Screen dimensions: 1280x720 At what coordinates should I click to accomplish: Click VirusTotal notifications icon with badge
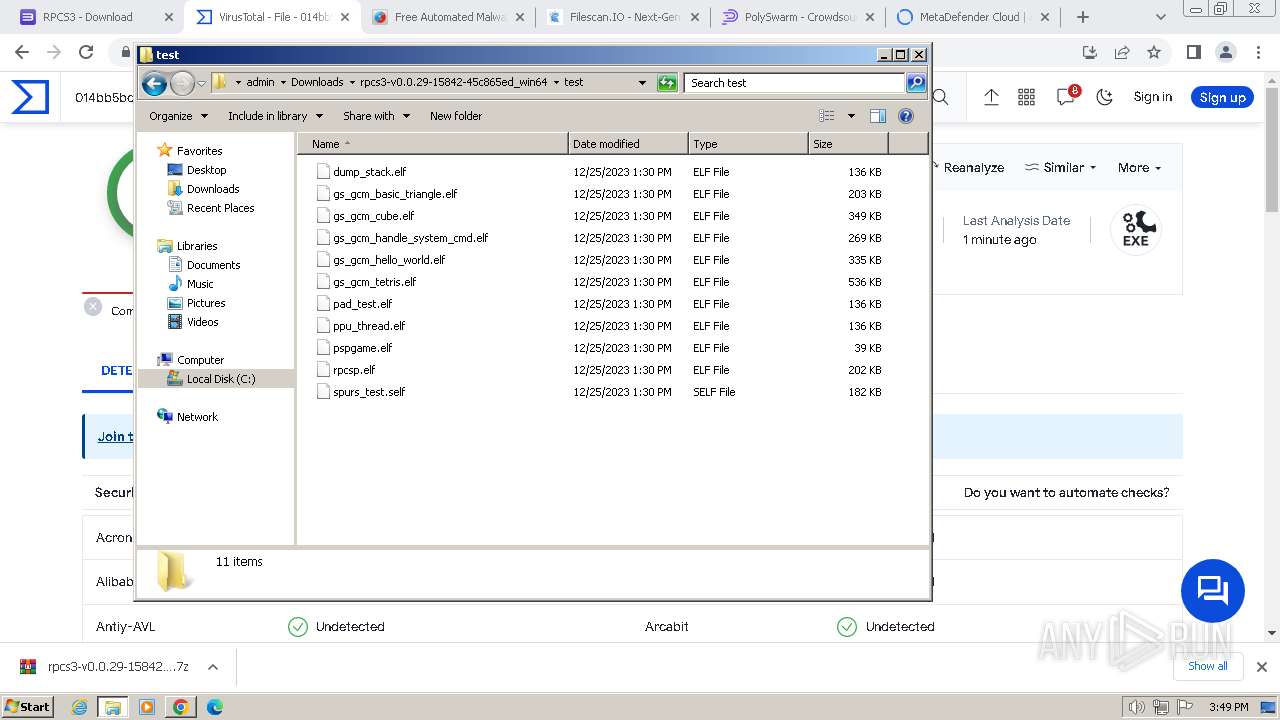click(1066, 96)
